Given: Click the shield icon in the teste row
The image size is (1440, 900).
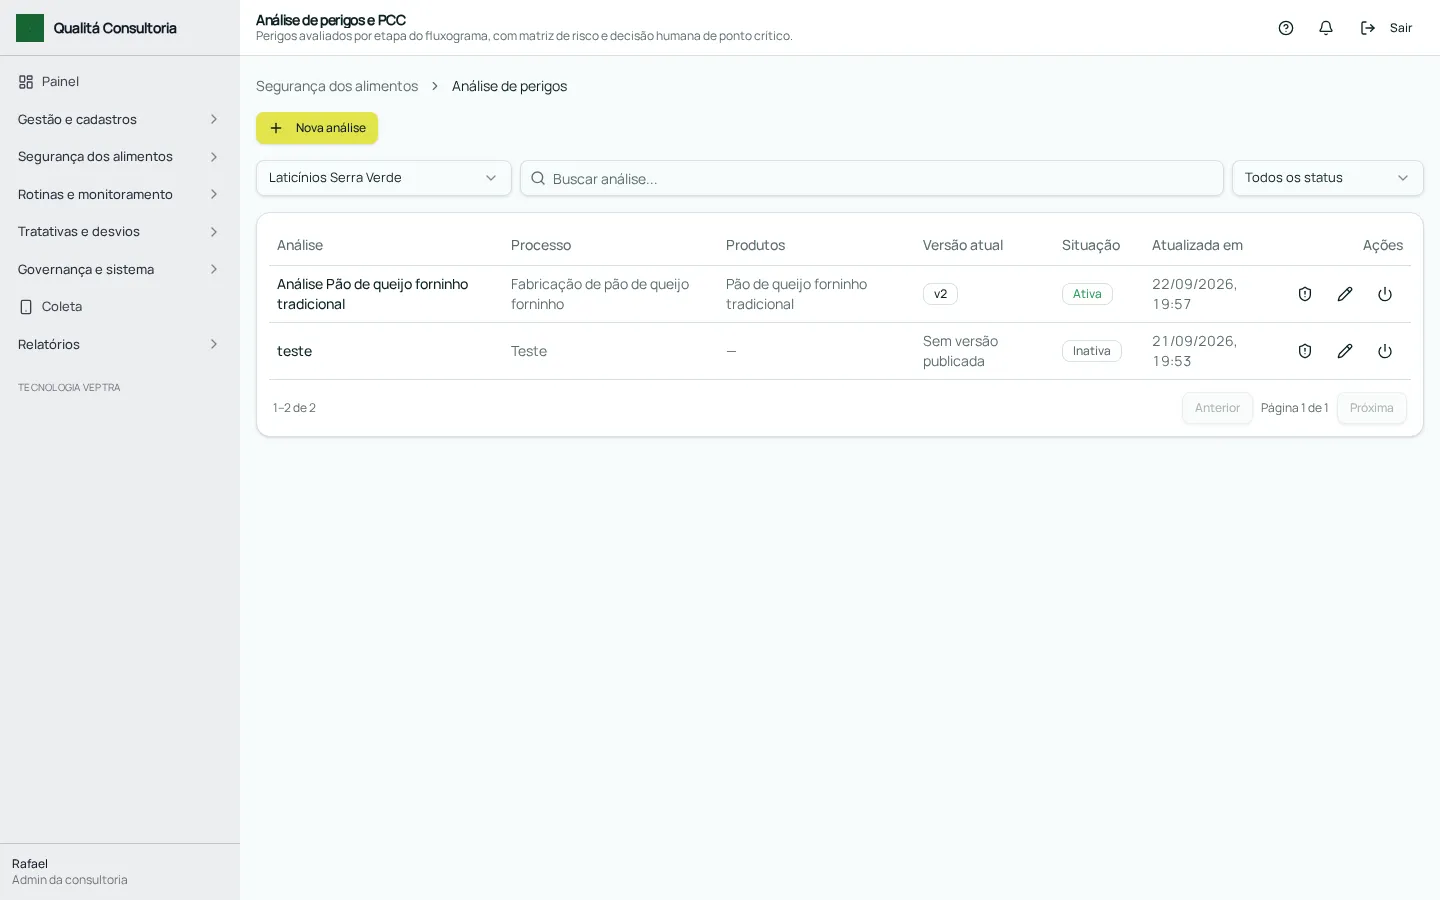Looking at the screenshot, I should tap(1305, 351).
